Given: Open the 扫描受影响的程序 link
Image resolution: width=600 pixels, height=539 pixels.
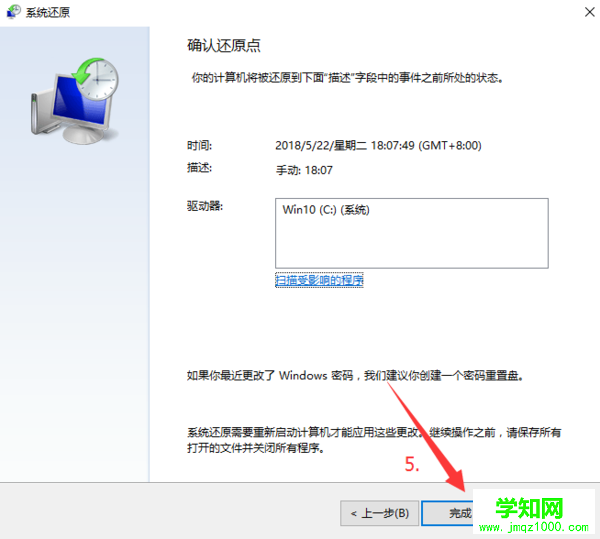Looking at the screenshot, I should (x=319, y=280).
